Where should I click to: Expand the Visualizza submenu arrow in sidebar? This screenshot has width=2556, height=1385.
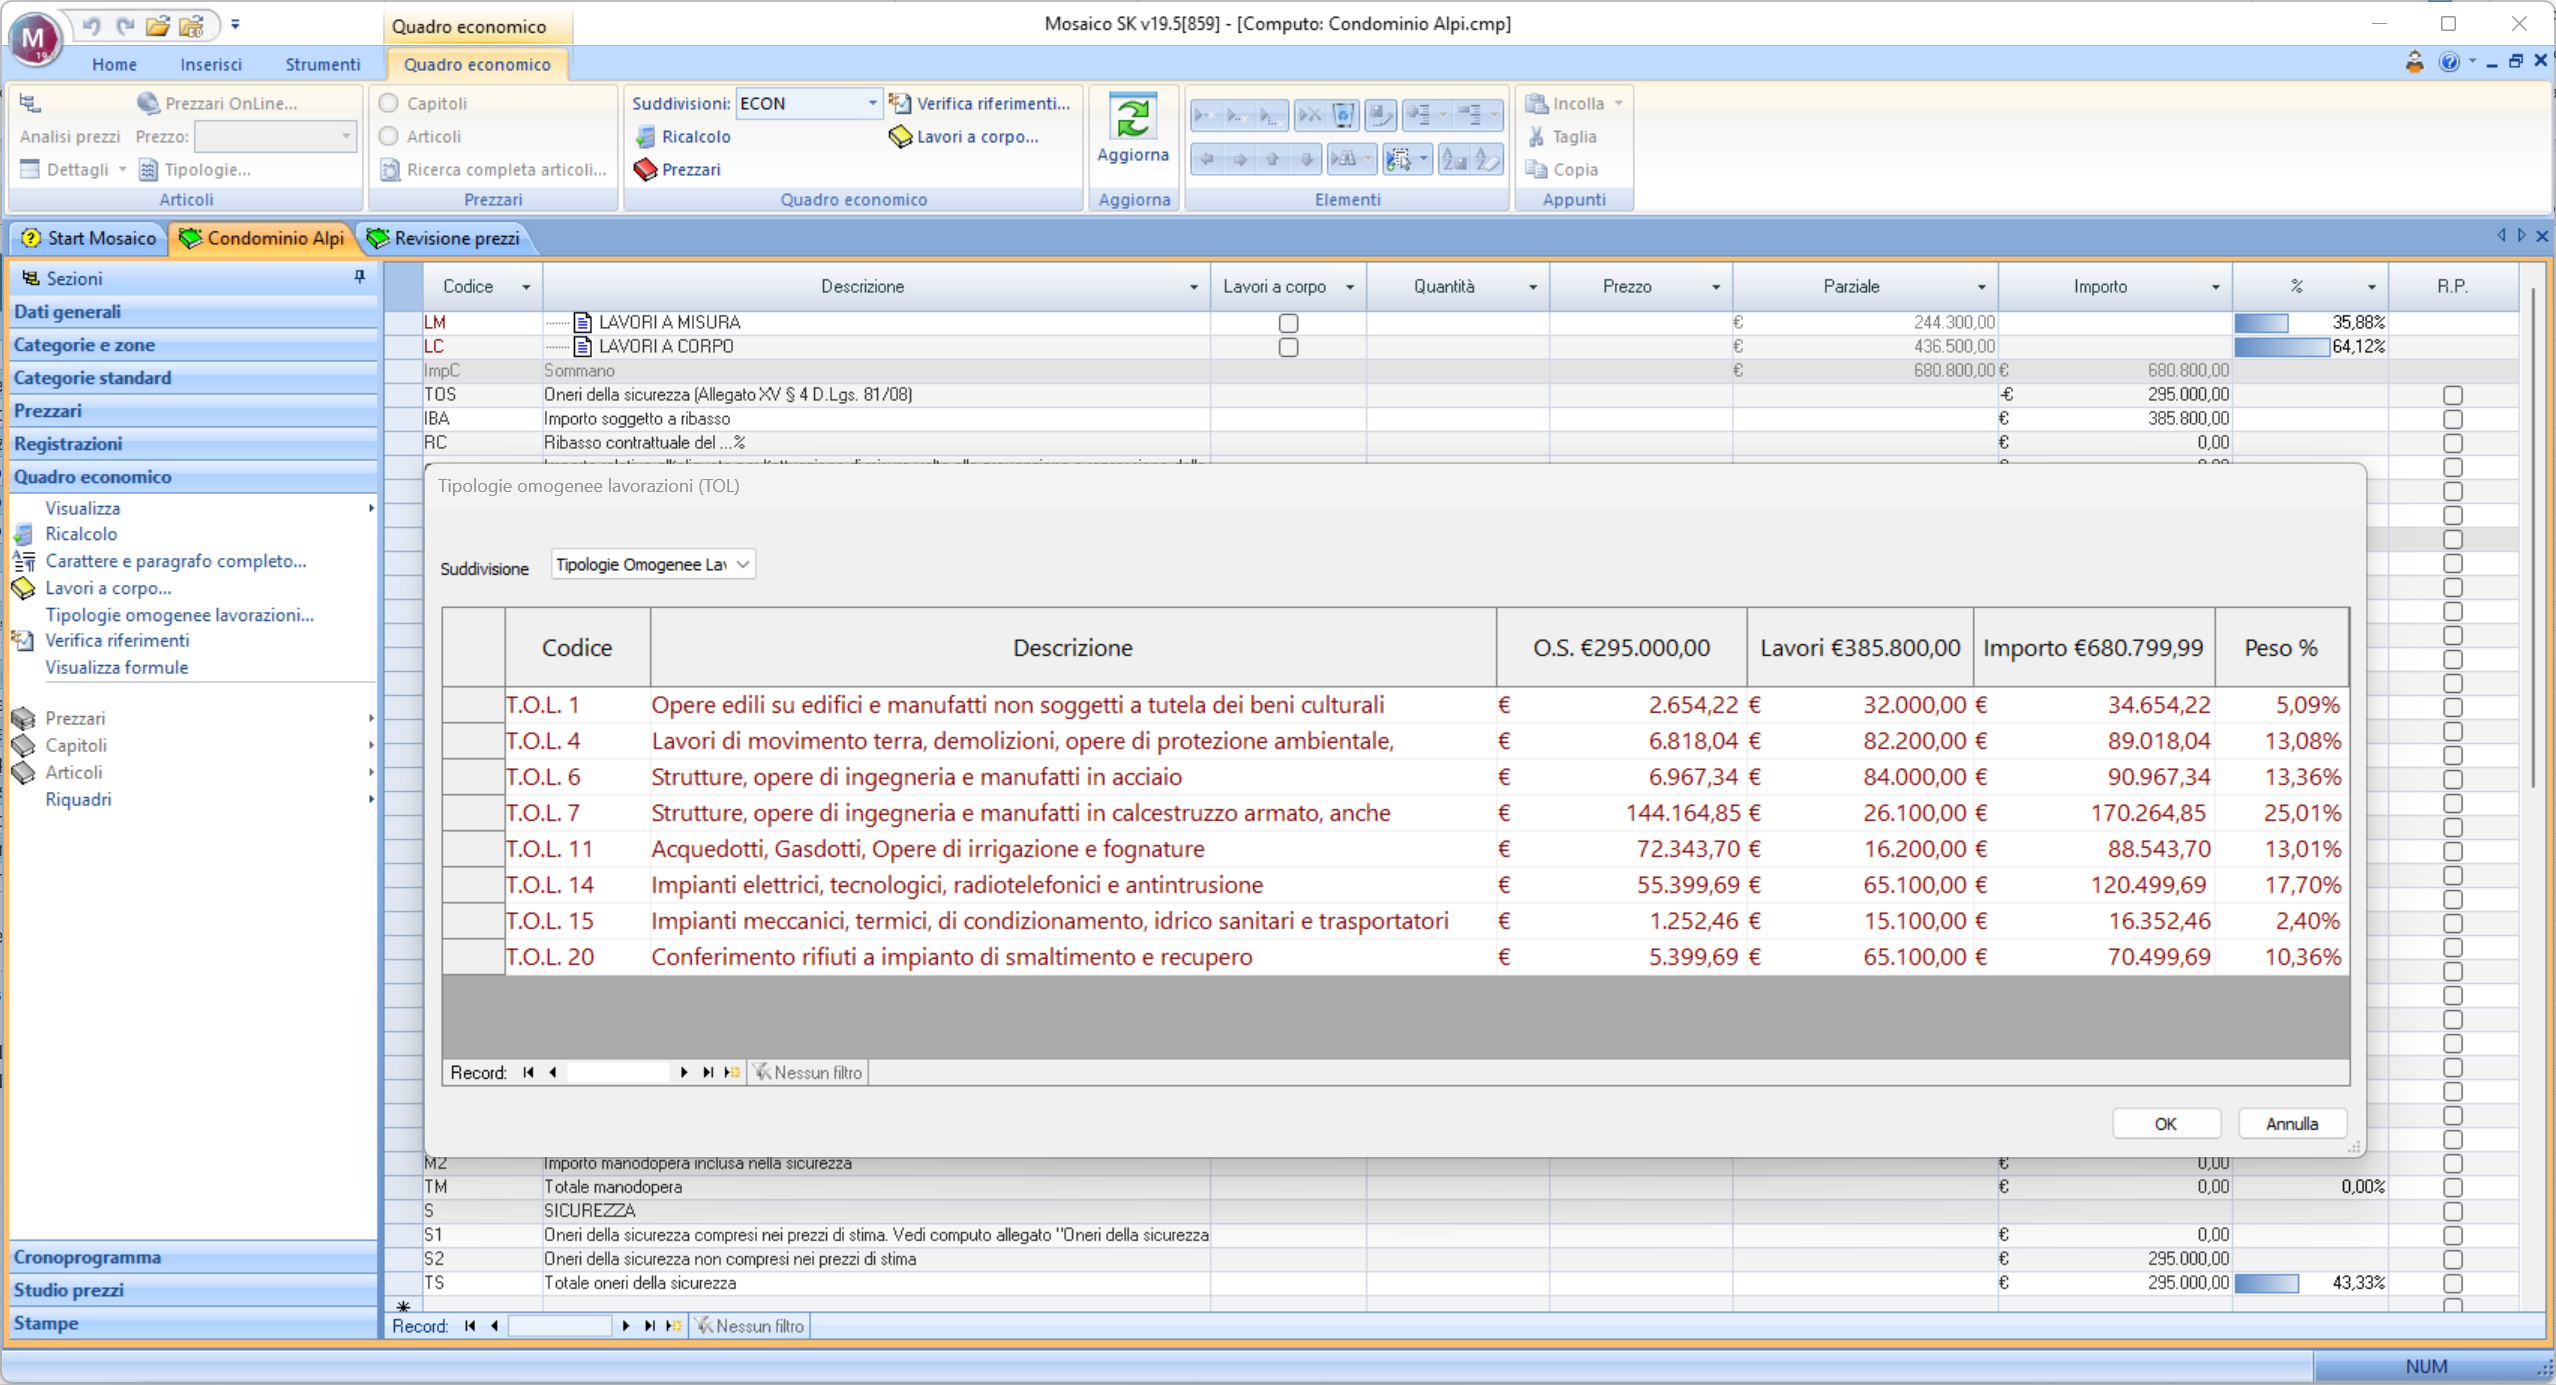pyautogui.click(x=371, y=508)
